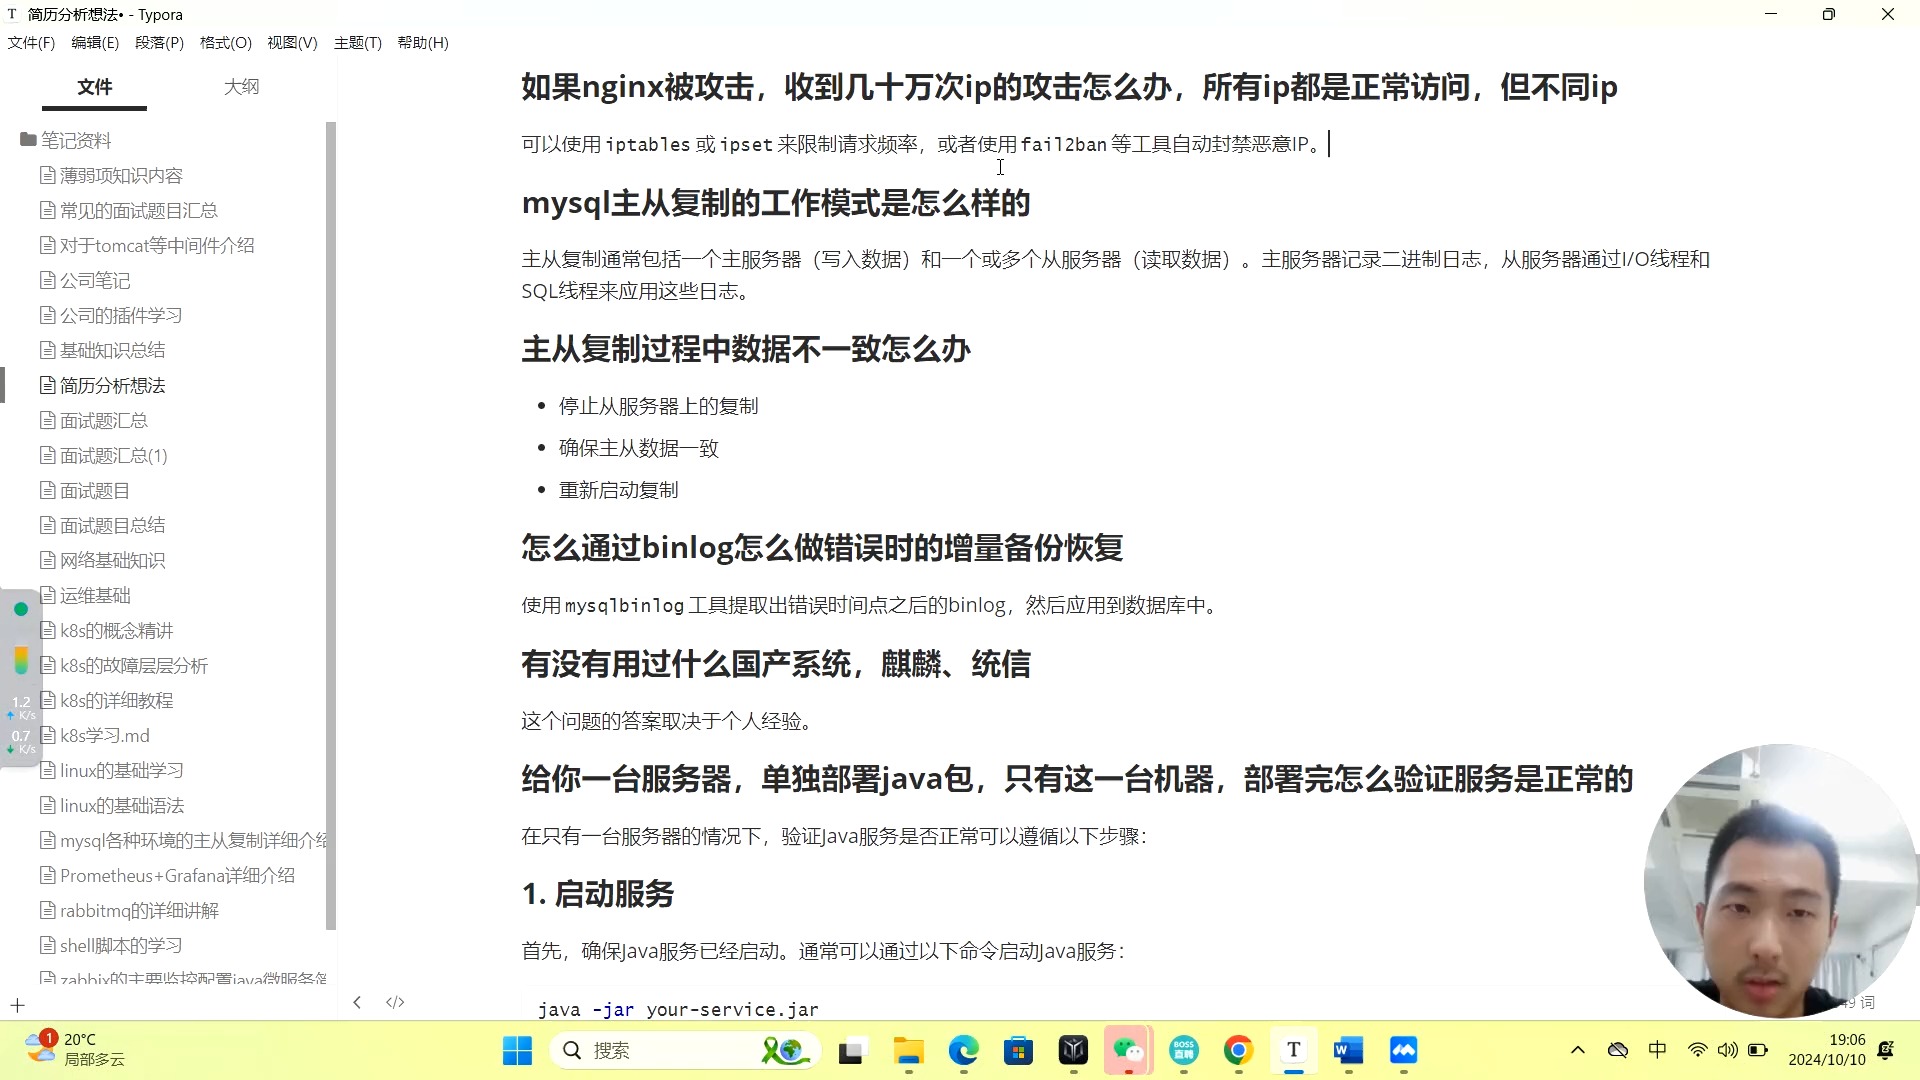Open the 主题(T) menu

(x=358, y=43)
